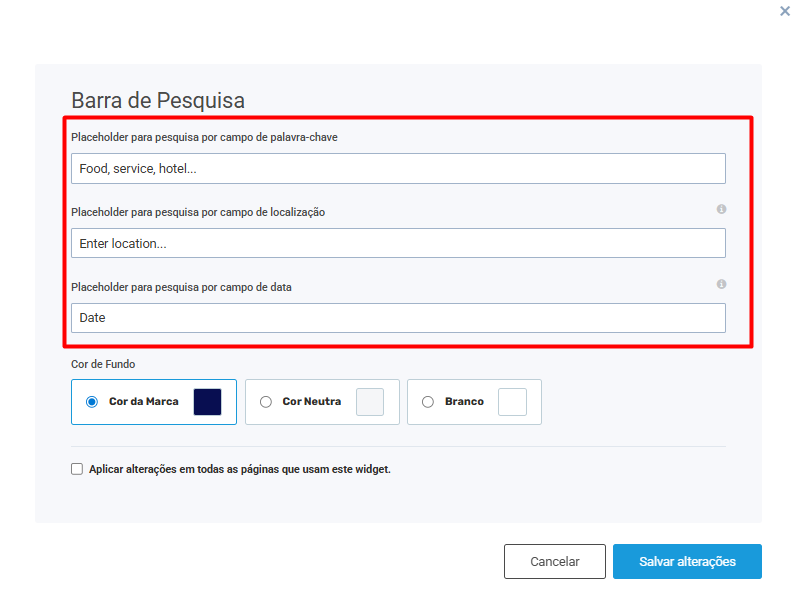793x589 pixels.
Task: Focus the 'Date' placeholder input field
Action: tap(399, 318)
